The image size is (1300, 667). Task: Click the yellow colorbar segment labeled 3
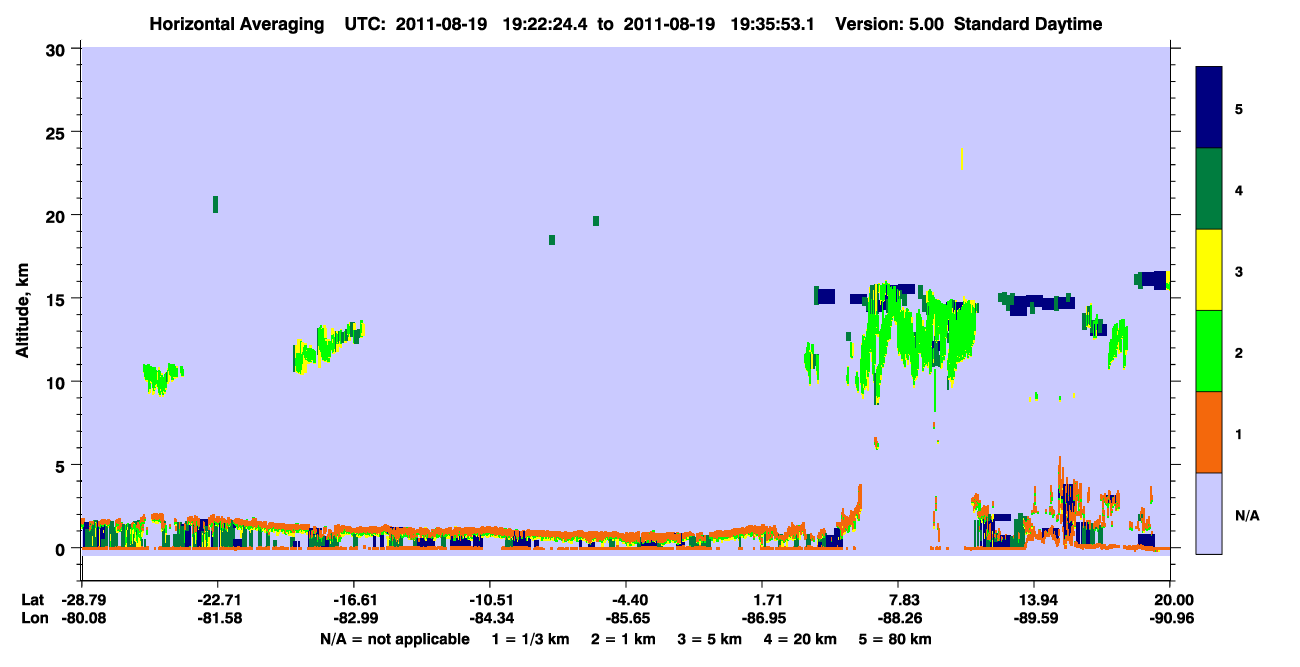click(1209, 270)
